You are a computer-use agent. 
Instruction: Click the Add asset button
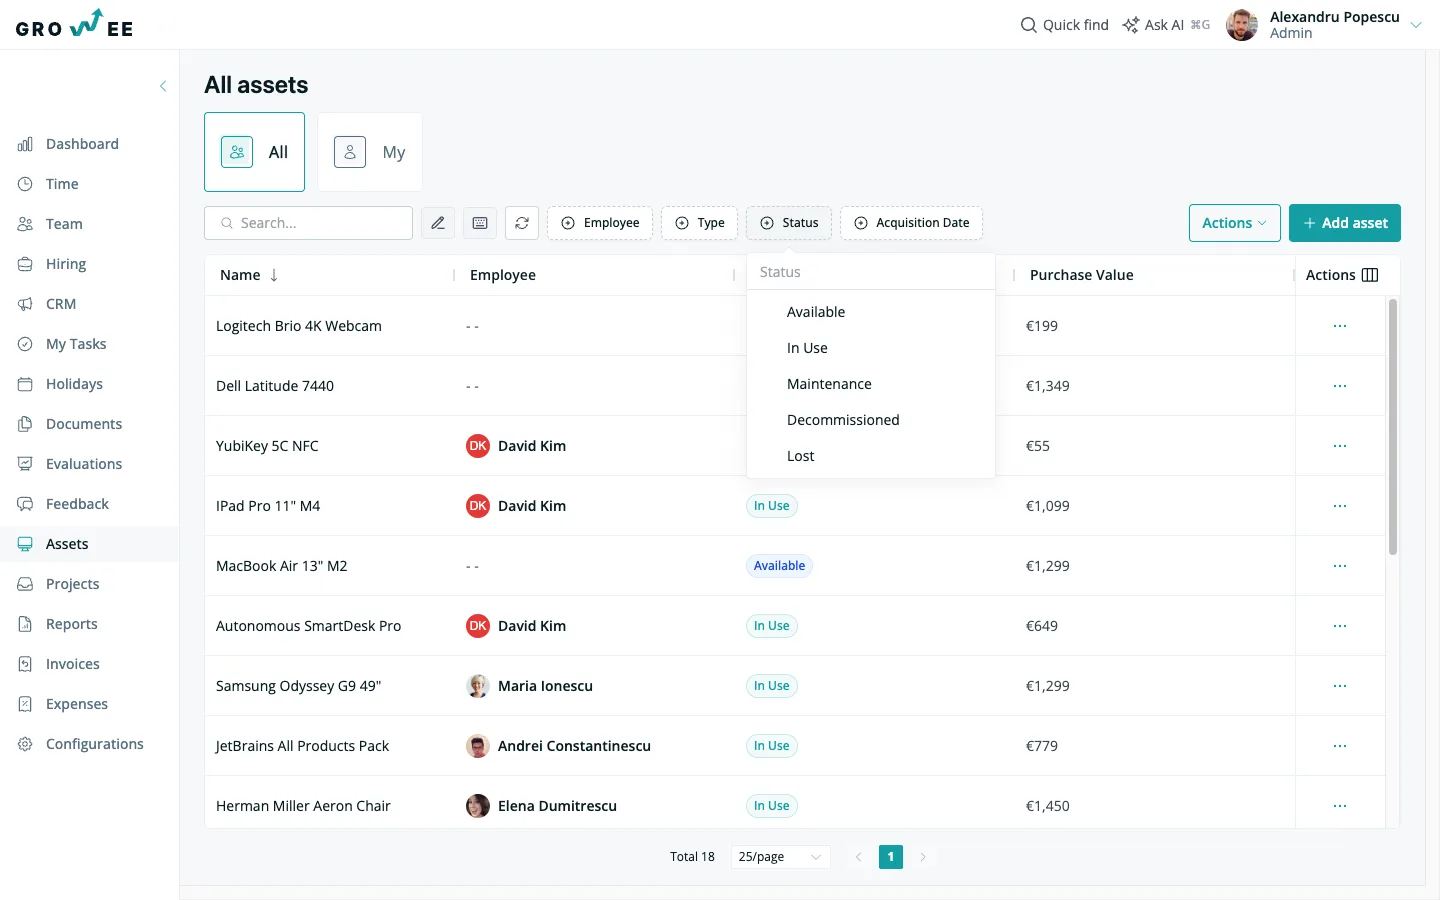point(1344,223)
